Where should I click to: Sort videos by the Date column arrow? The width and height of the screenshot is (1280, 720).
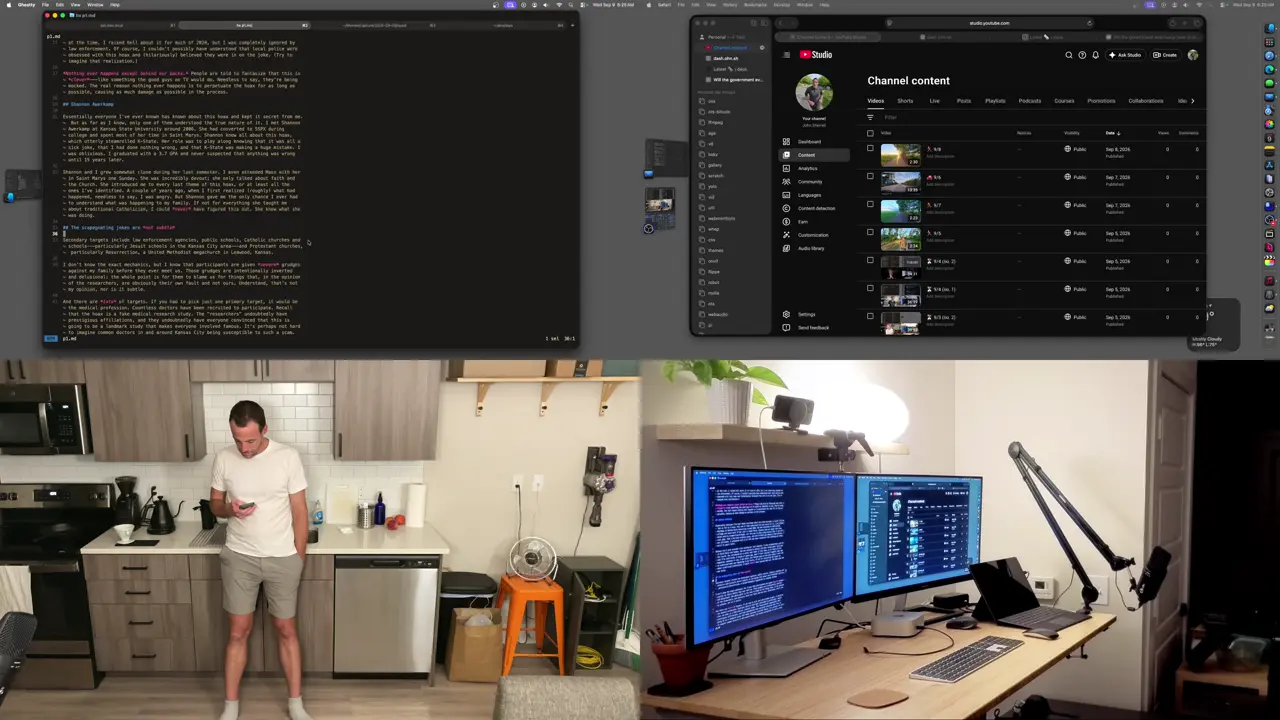tap(1118, 133)
